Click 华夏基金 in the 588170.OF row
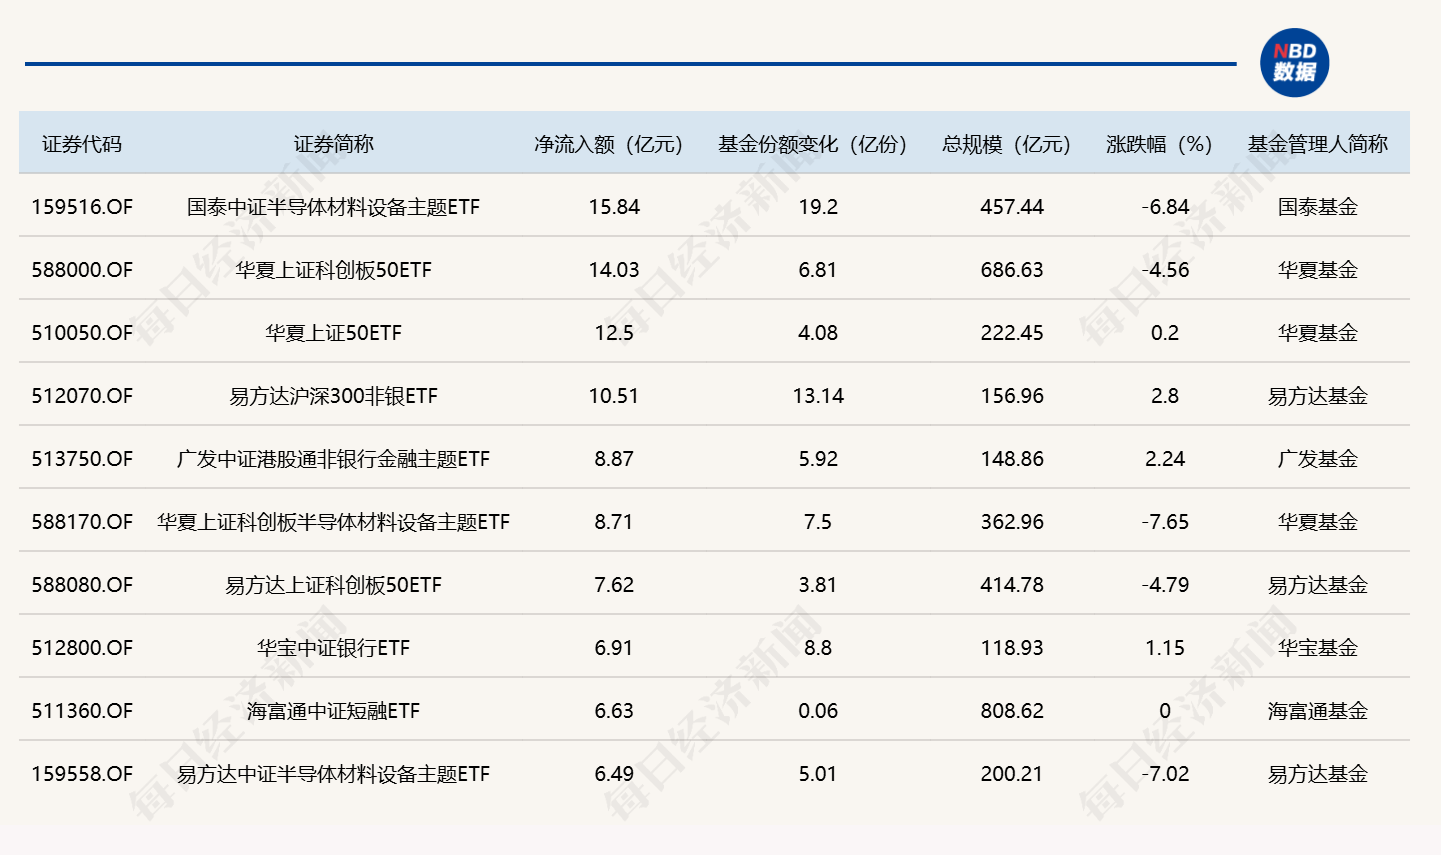This screenshot has width=1441, height=855. click(x=1318, y=522)
